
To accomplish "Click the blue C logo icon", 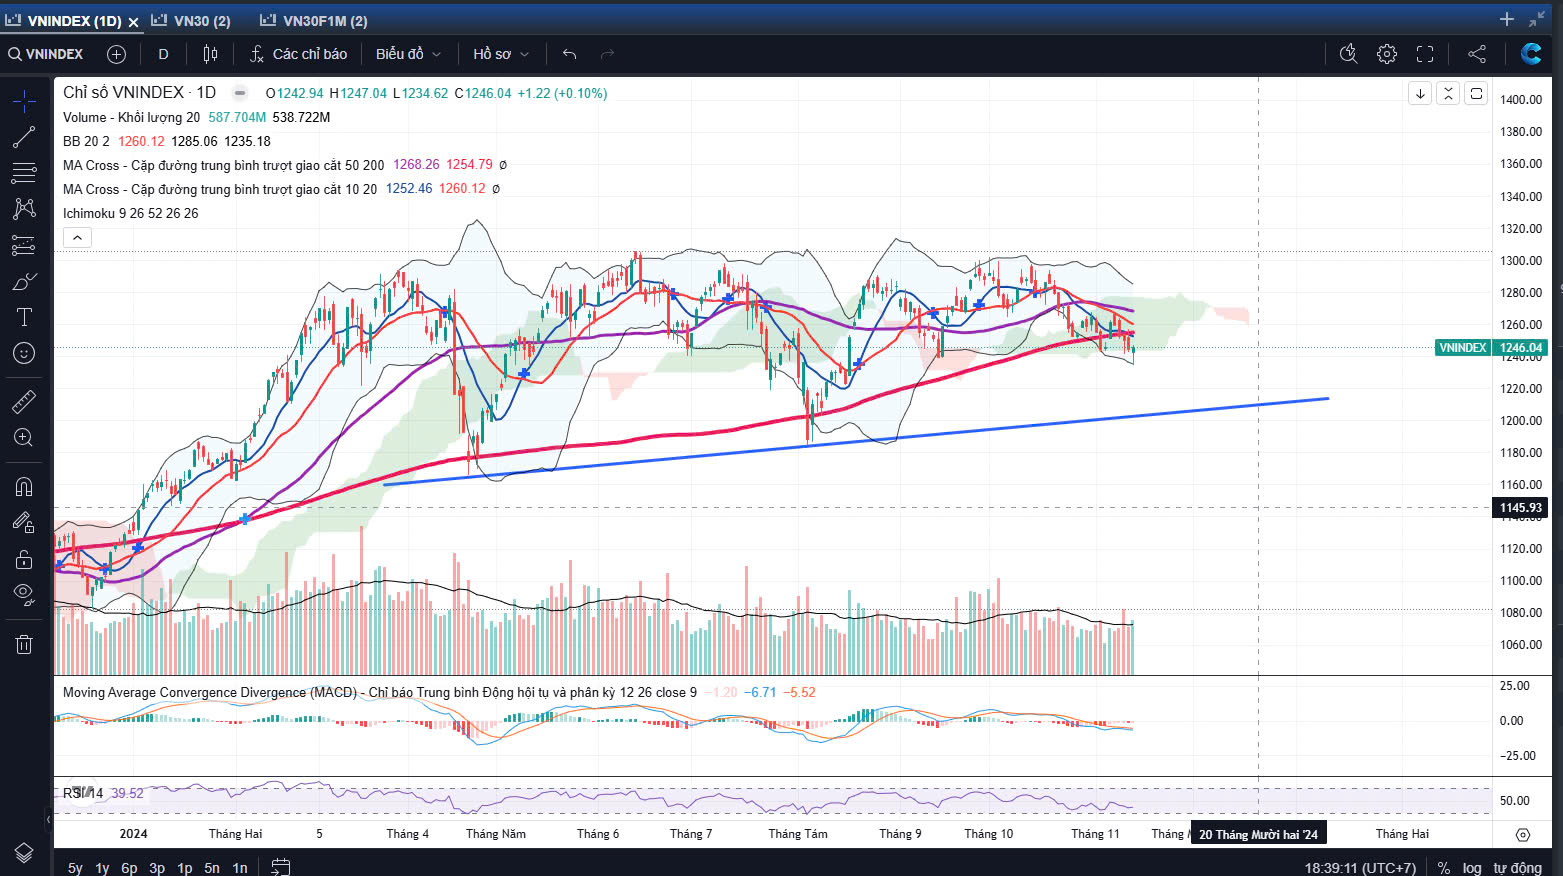I will (1531, 54).
